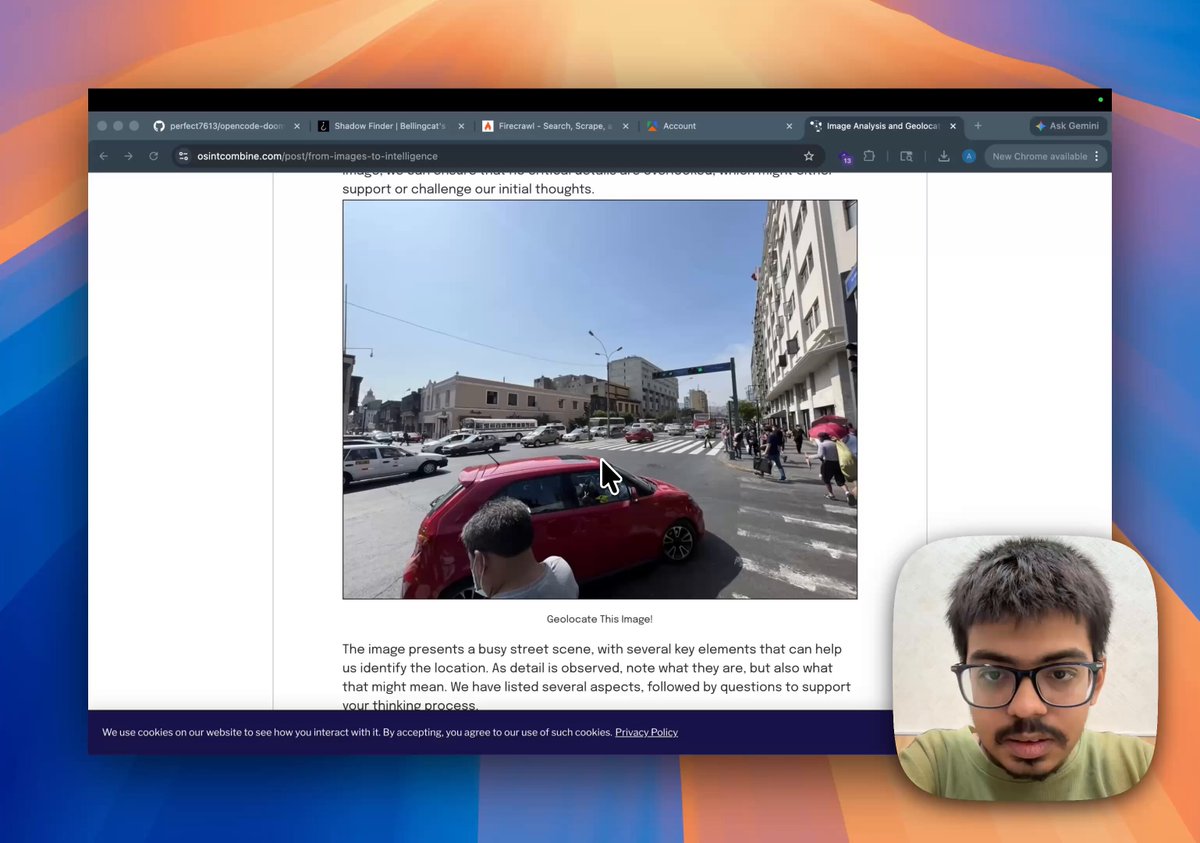Go back using the browser back arrow

click(x=103, y=156)
